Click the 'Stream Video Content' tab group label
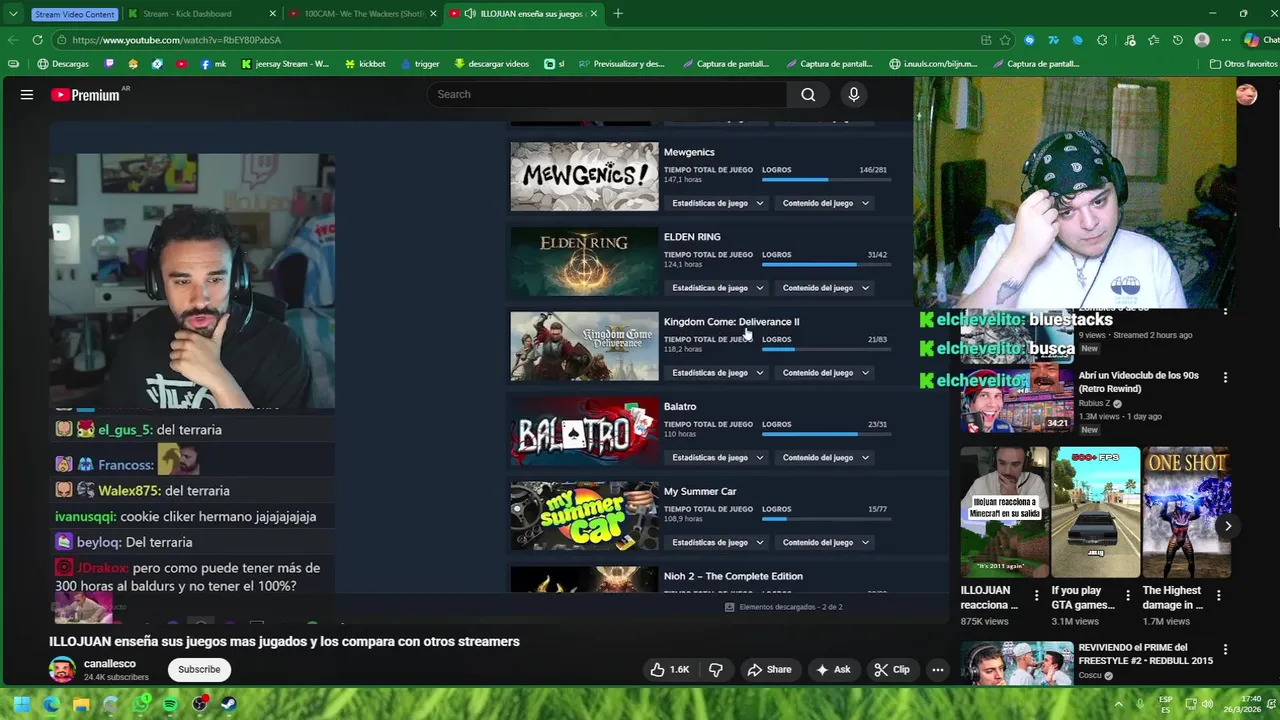 click(x=74, y=14)
